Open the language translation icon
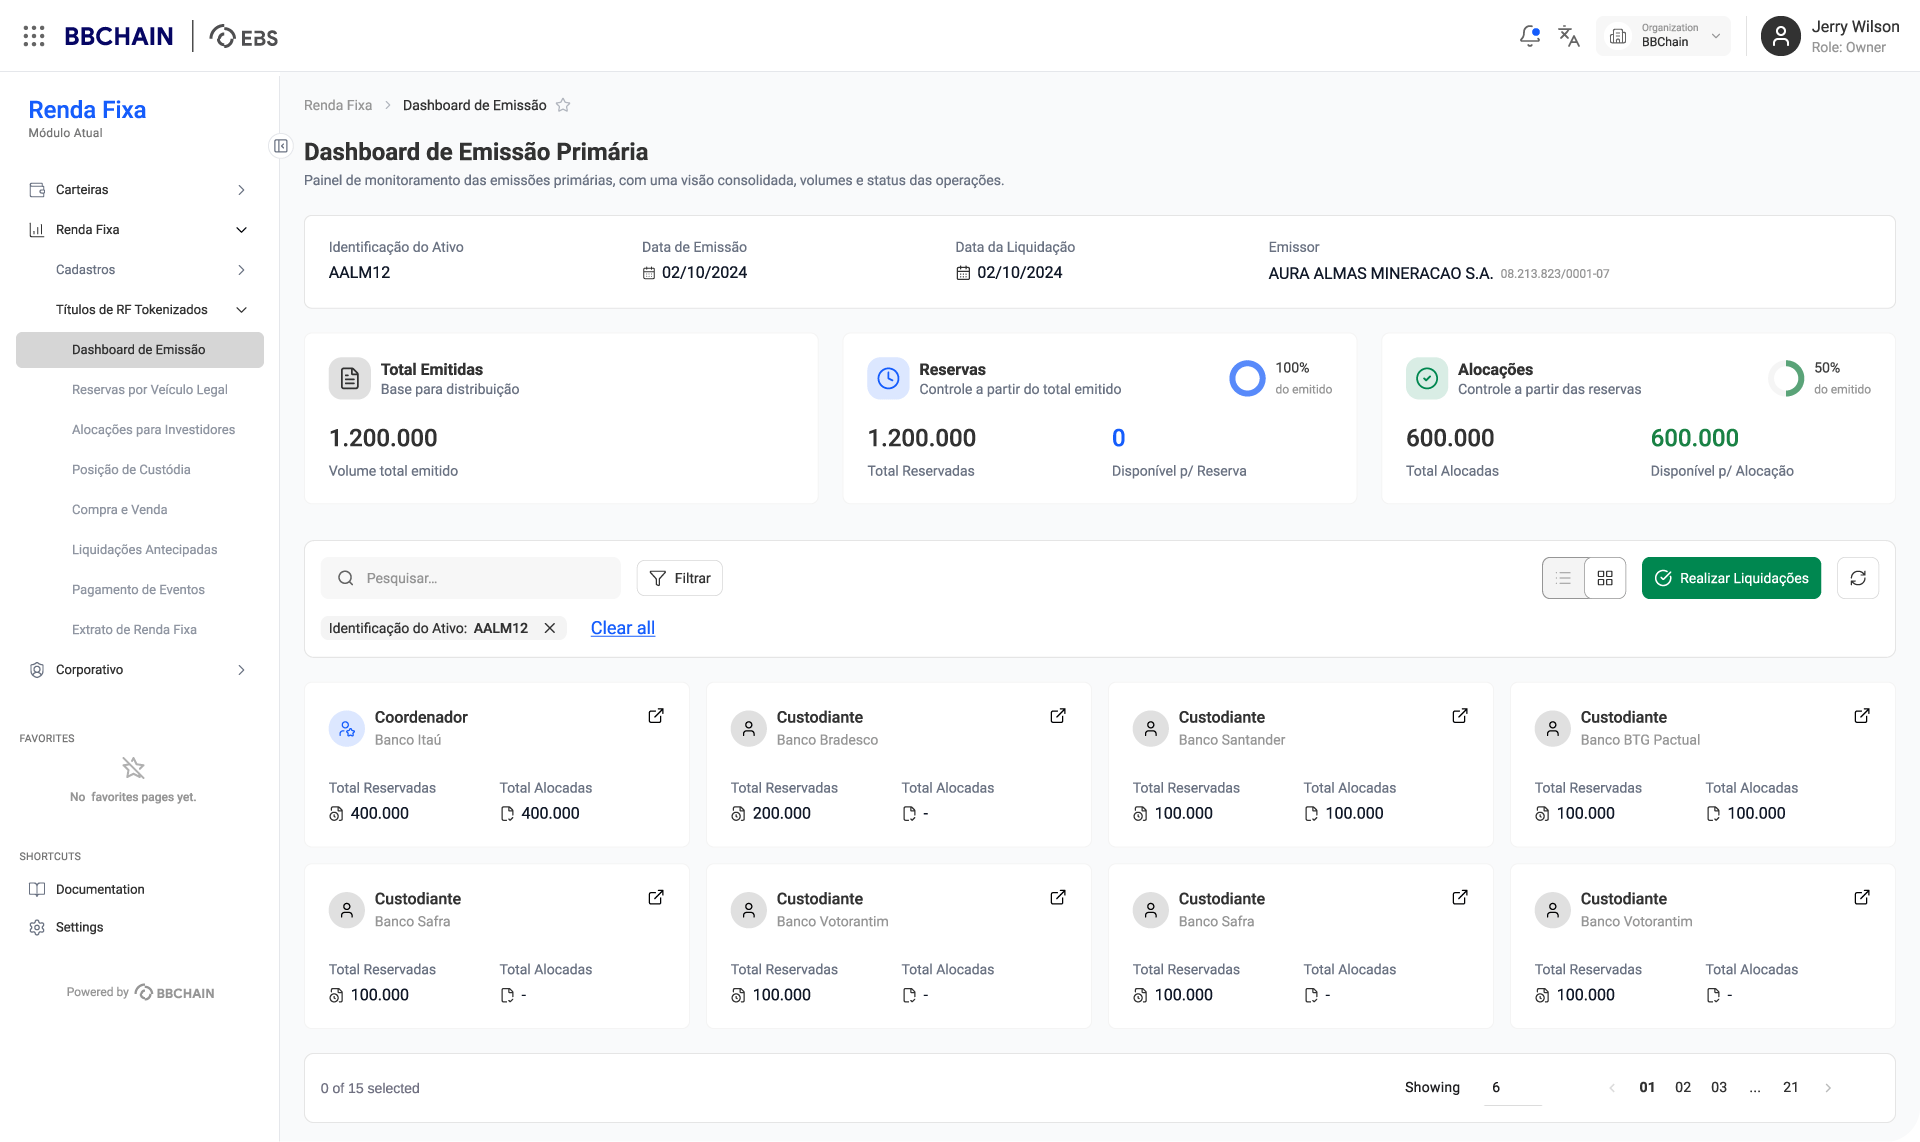The height and width of the screenshot is (1142, 1920). point(1569,36)
